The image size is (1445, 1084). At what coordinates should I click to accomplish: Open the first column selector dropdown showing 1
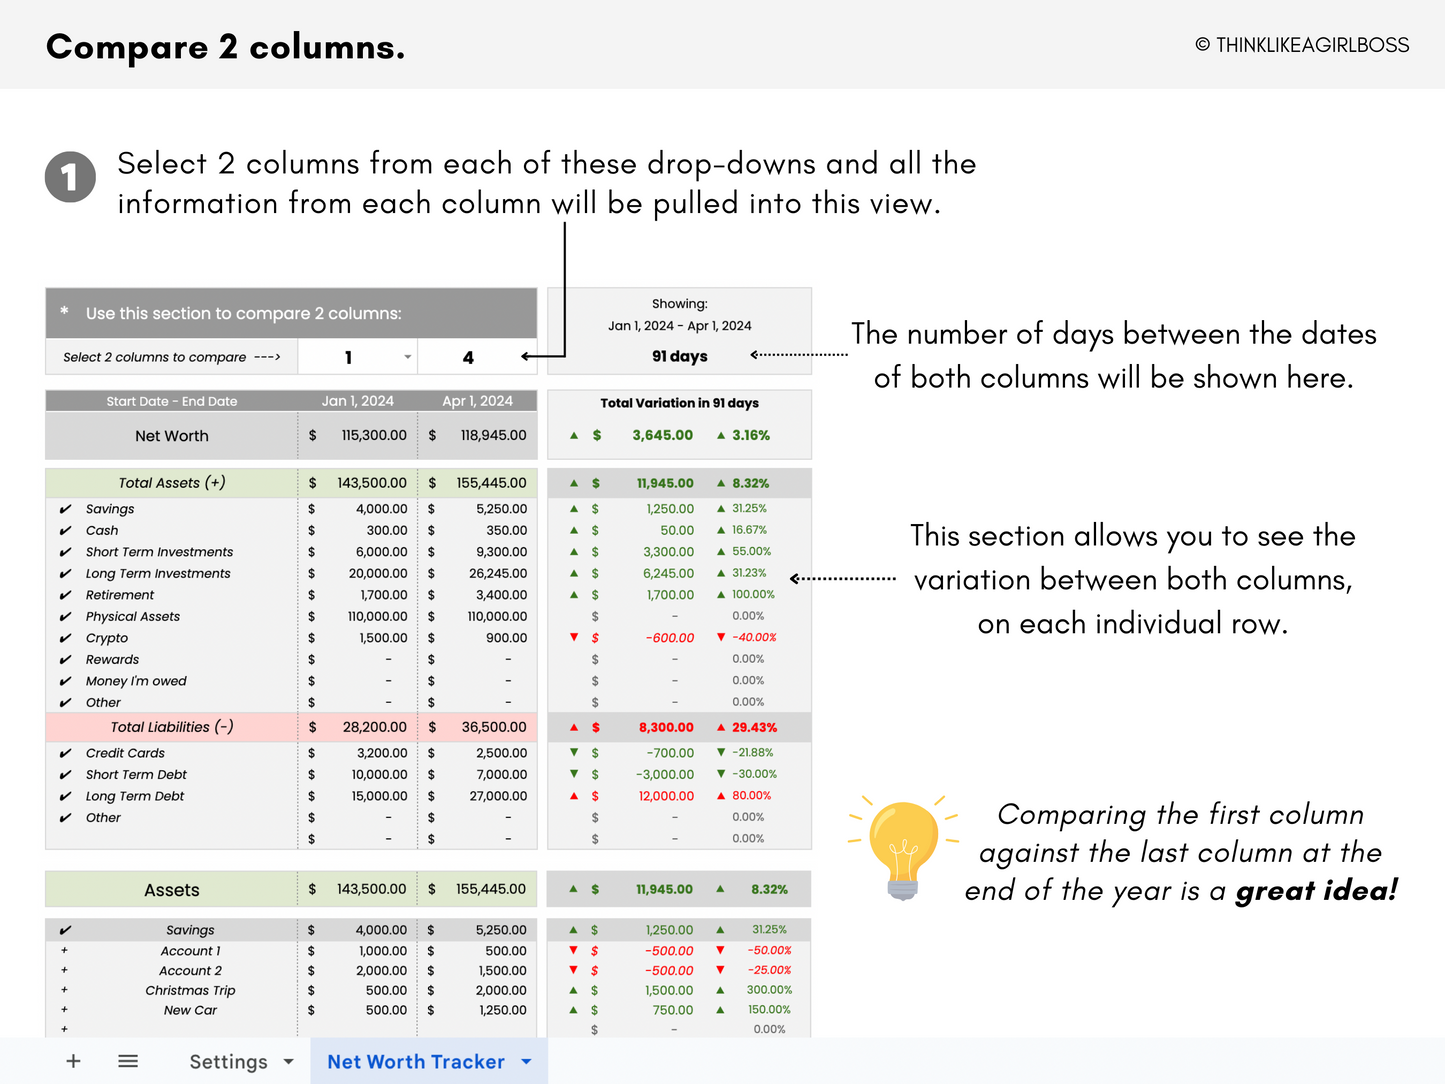point(357,356)
